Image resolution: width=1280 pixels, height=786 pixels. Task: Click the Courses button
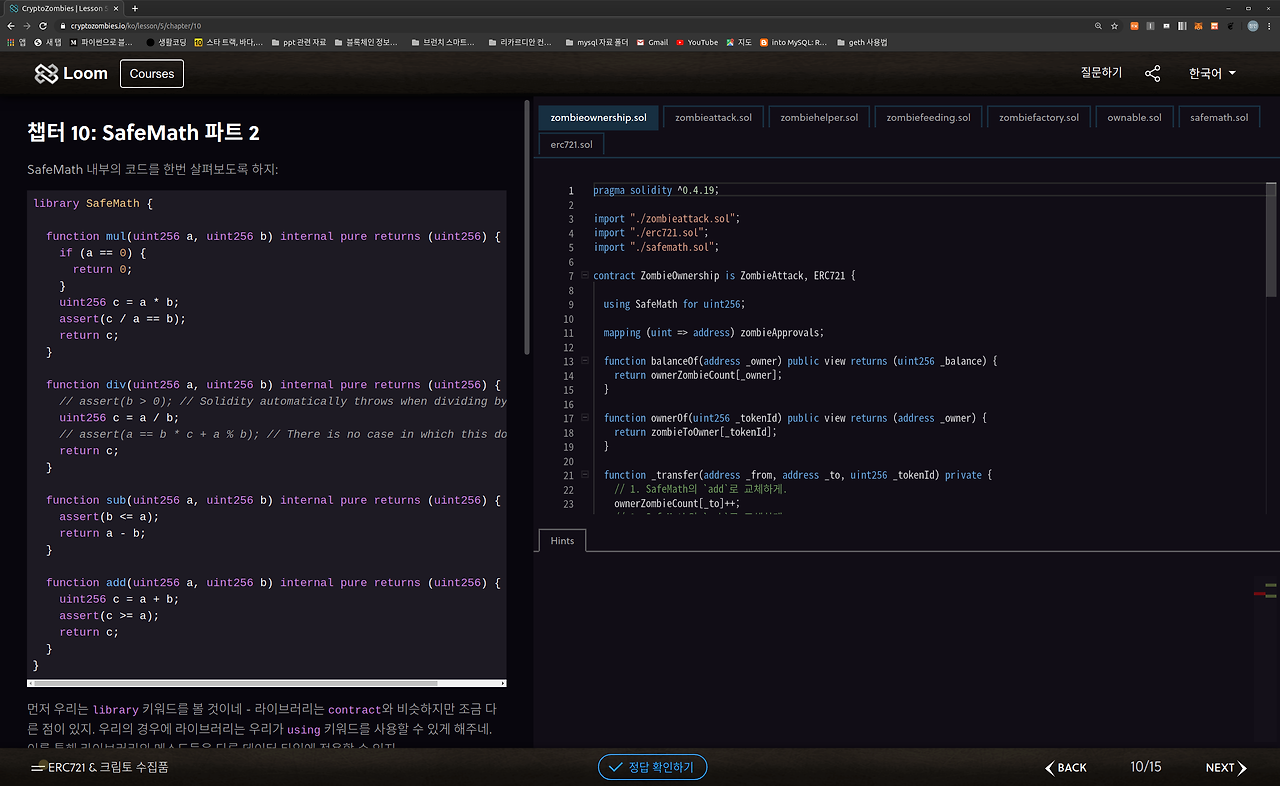(x=152, y=74)
